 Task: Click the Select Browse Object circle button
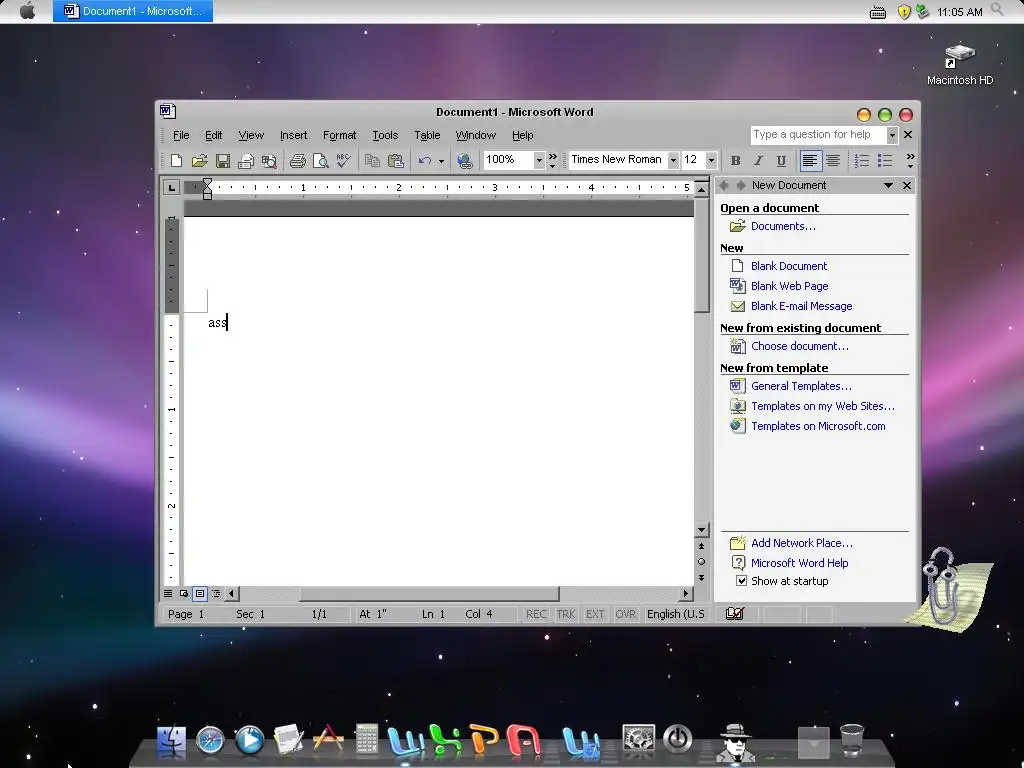tap(701, 562)
